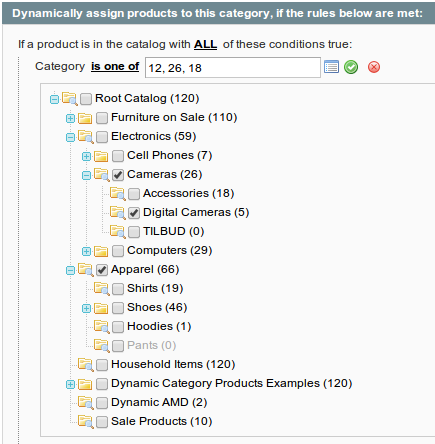Screen dimensions: 435x444
Task: Select the 'Root Catalog (120)' label
Action: [147, 98]
